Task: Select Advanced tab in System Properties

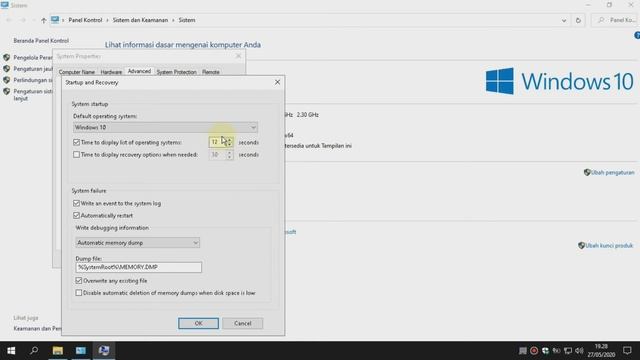Action: [x=139, y=71]
